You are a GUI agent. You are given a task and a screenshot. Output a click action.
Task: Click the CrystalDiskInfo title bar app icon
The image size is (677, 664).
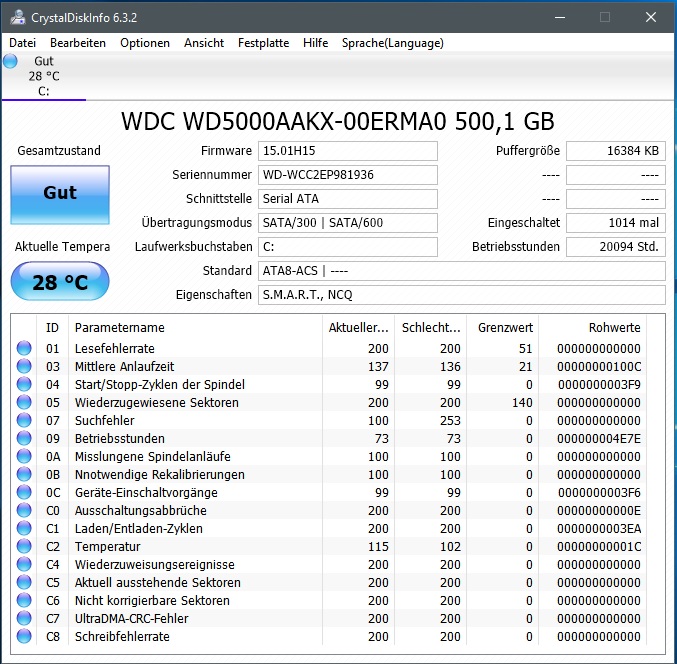coord(18,17)
